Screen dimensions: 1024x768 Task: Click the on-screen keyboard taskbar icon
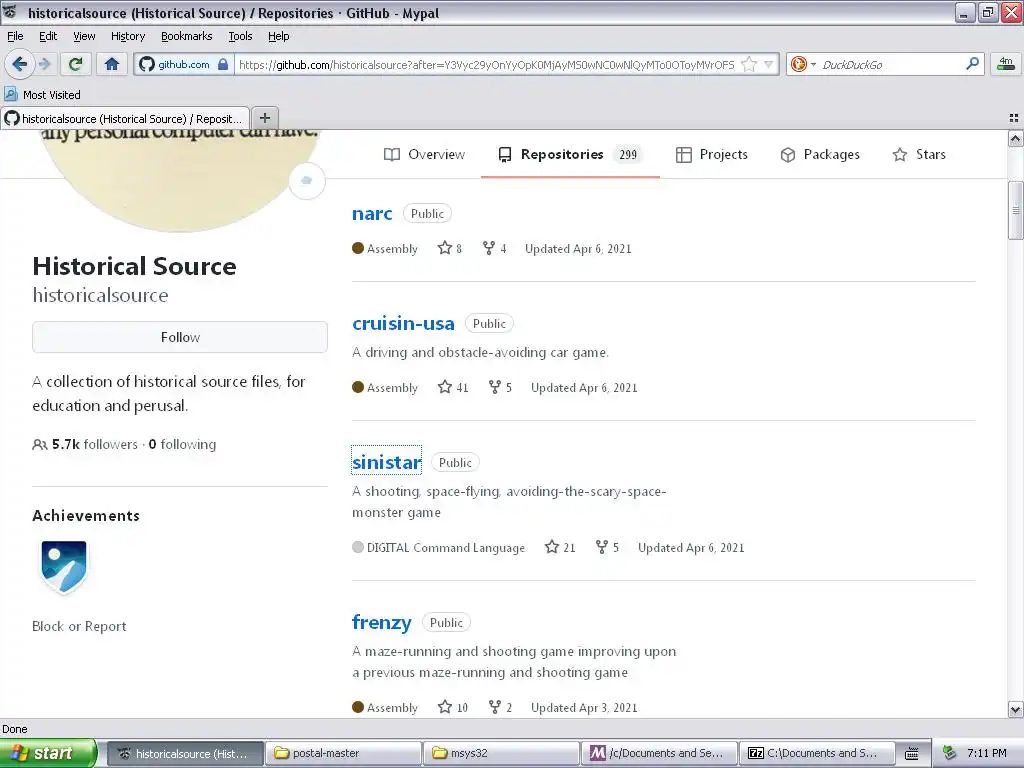tap(912, 754)
